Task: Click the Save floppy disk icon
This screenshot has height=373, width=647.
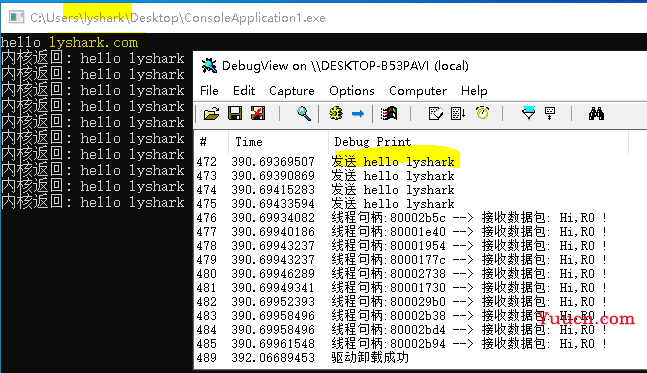Action: 235,113
